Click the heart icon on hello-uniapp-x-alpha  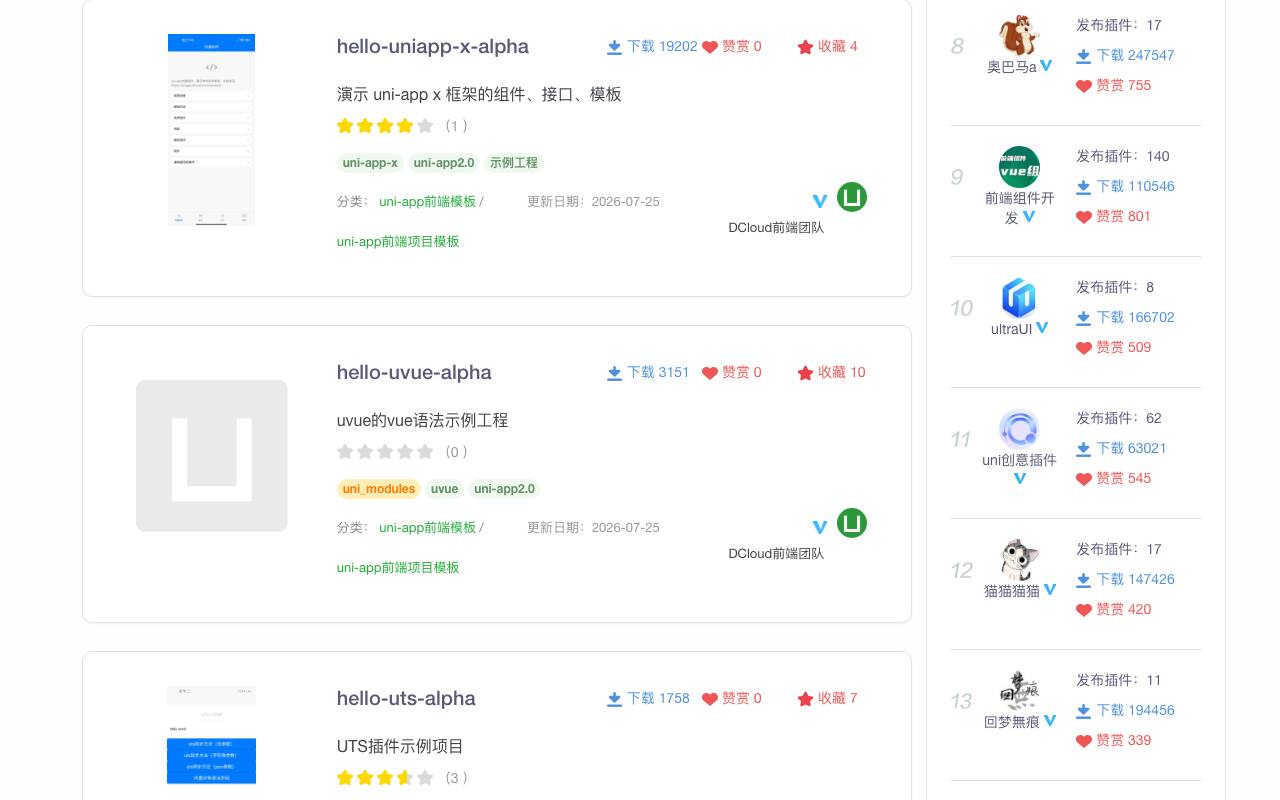coord(710,47)
